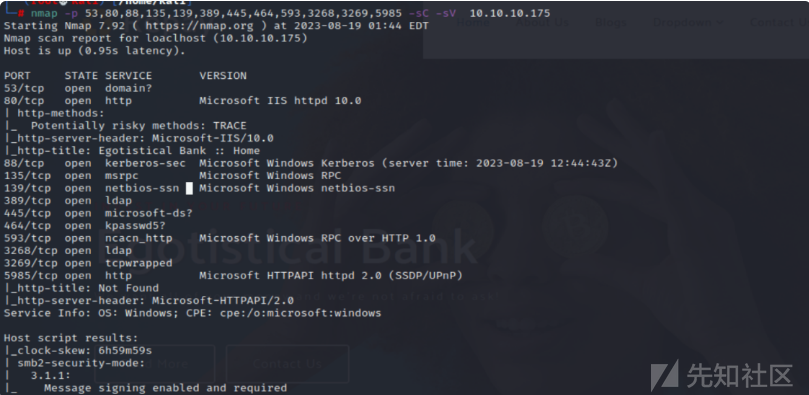The width and height of the screenshot is (809, 395).
Task: Open the About Us navigation item
Action: [x=542, y=23]
